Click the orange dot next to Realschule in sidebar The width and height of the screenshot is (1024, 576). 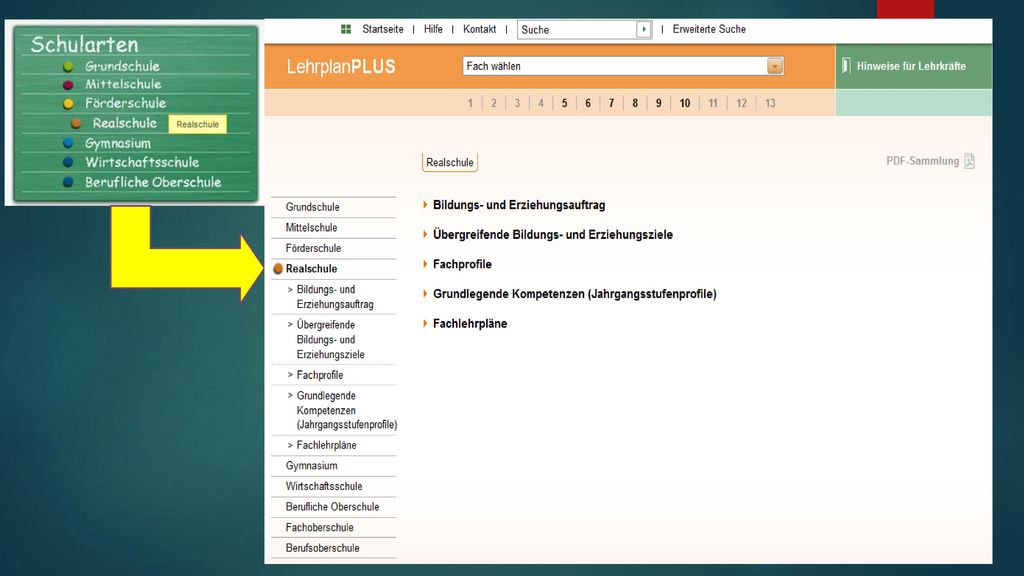click(x=278, y=268)
